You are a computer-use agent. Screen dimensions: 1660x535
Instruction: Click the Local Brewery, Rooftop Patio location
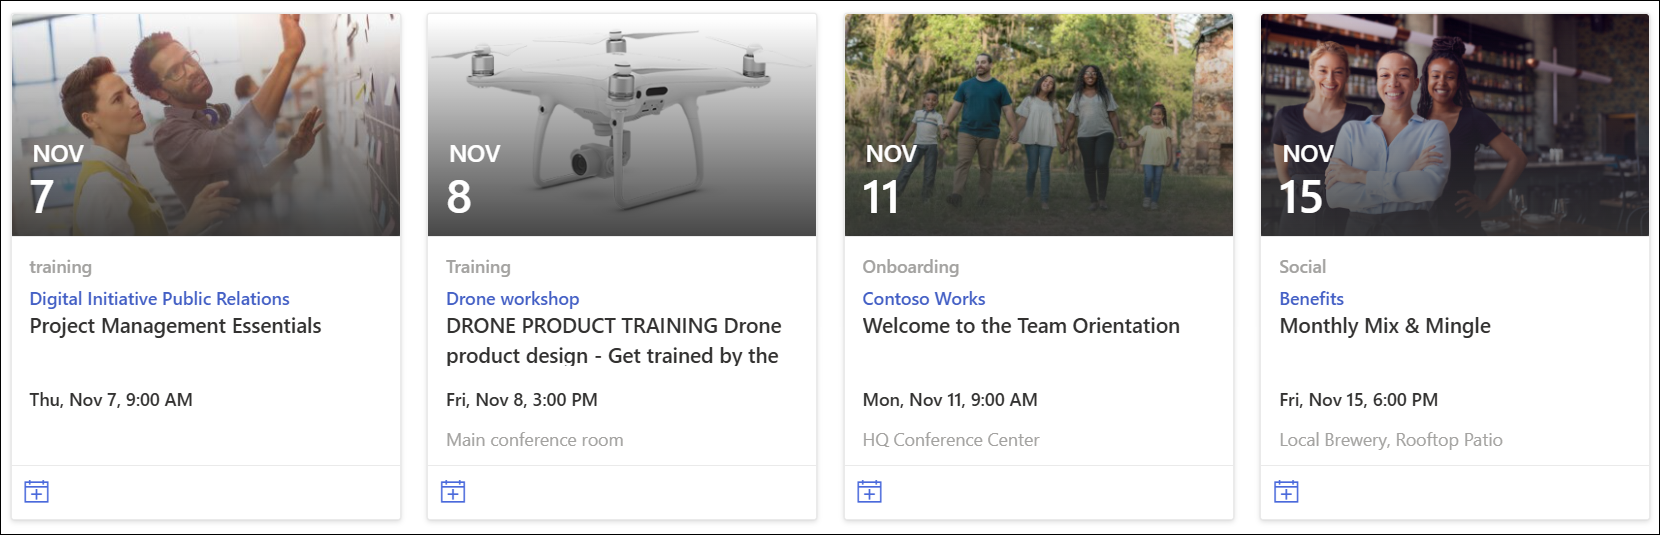coord(1390,440)
